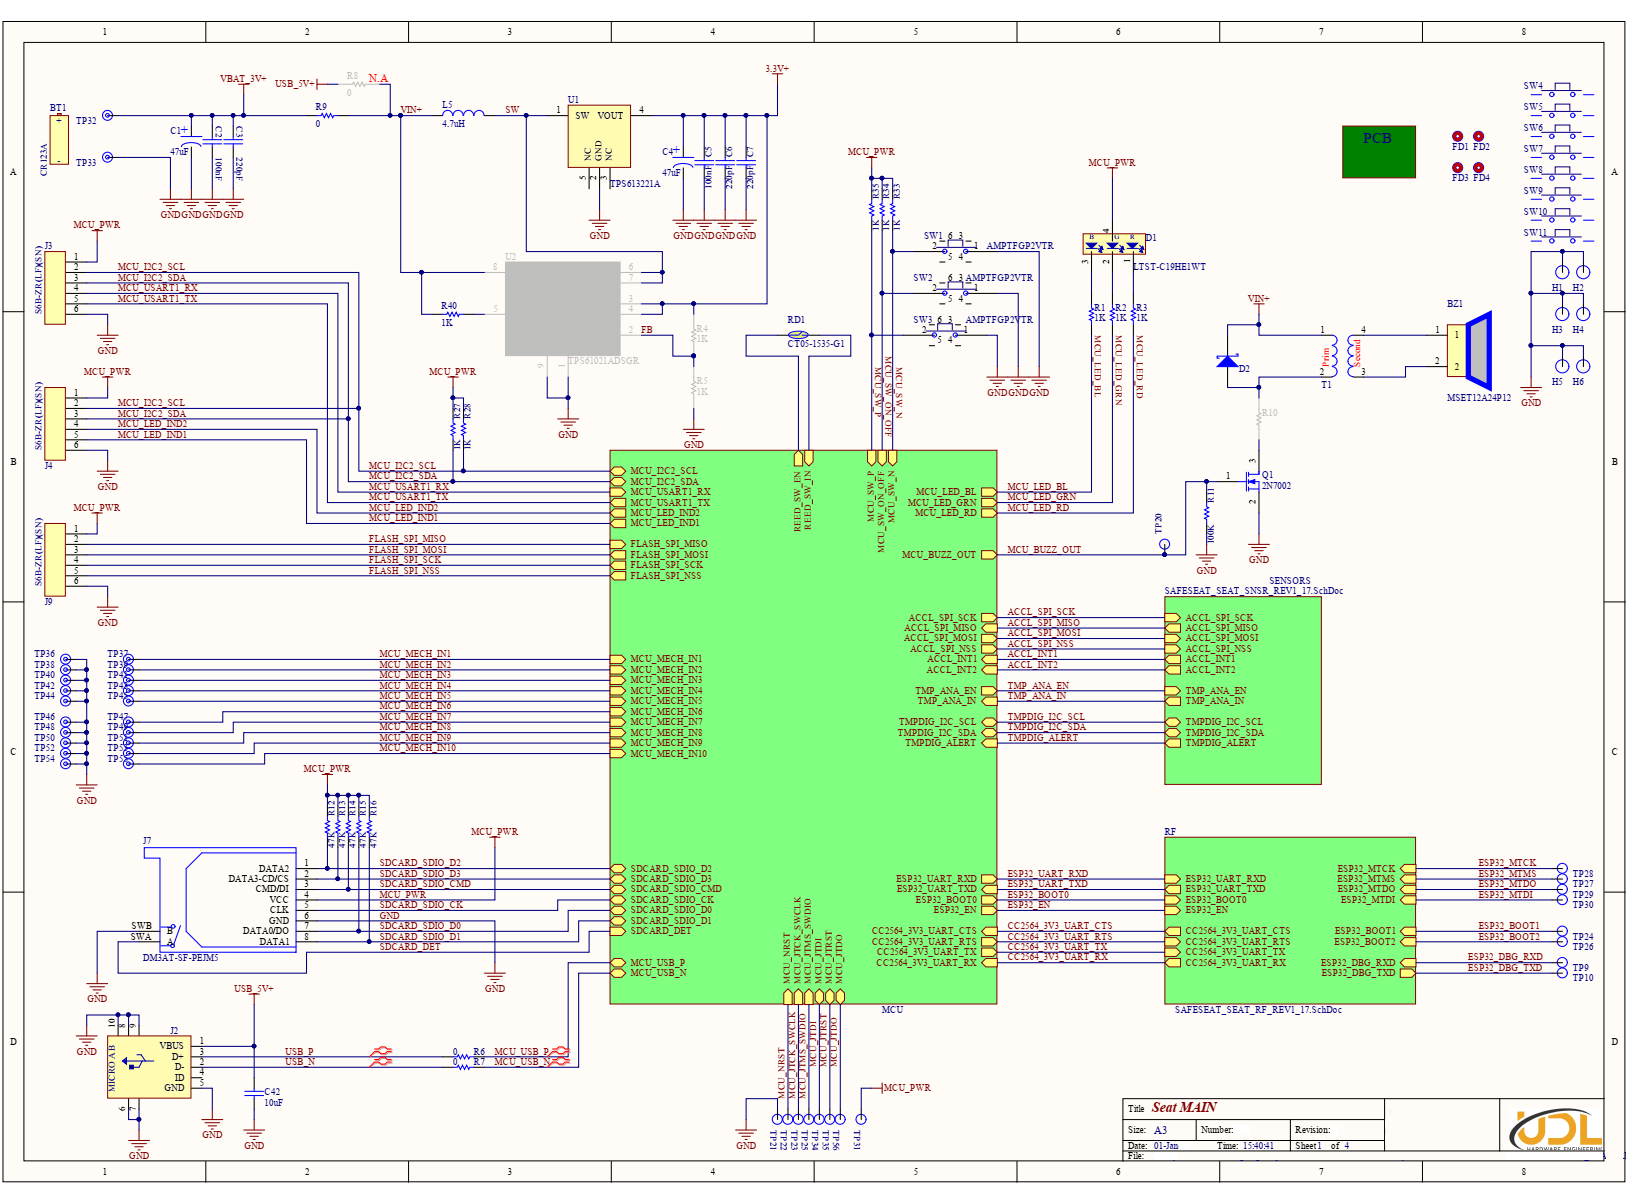
Task: Select the grey TPS61021ADSGR chip body
Action: 562,309
